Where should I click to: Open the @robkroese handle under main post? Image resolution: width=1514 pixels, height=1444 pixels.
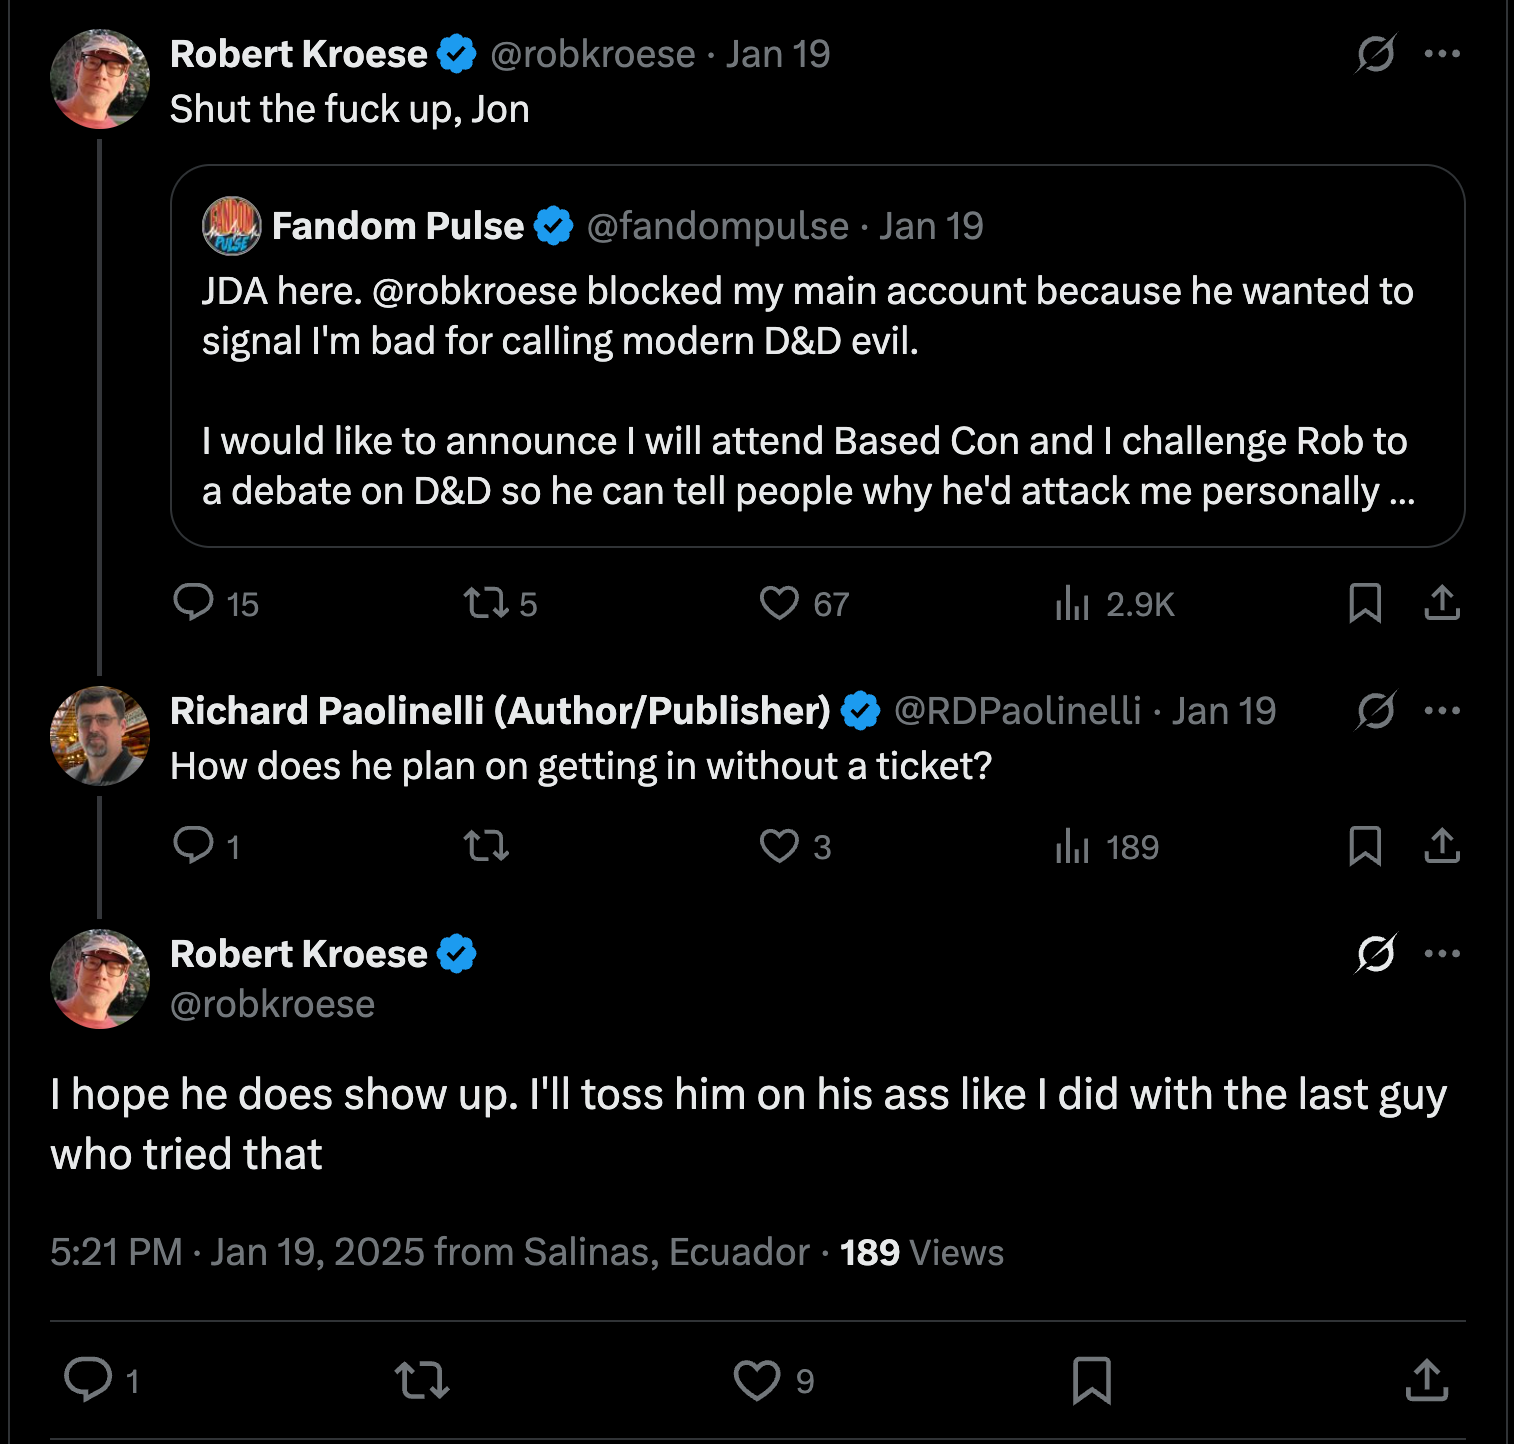coord(272,1004)
